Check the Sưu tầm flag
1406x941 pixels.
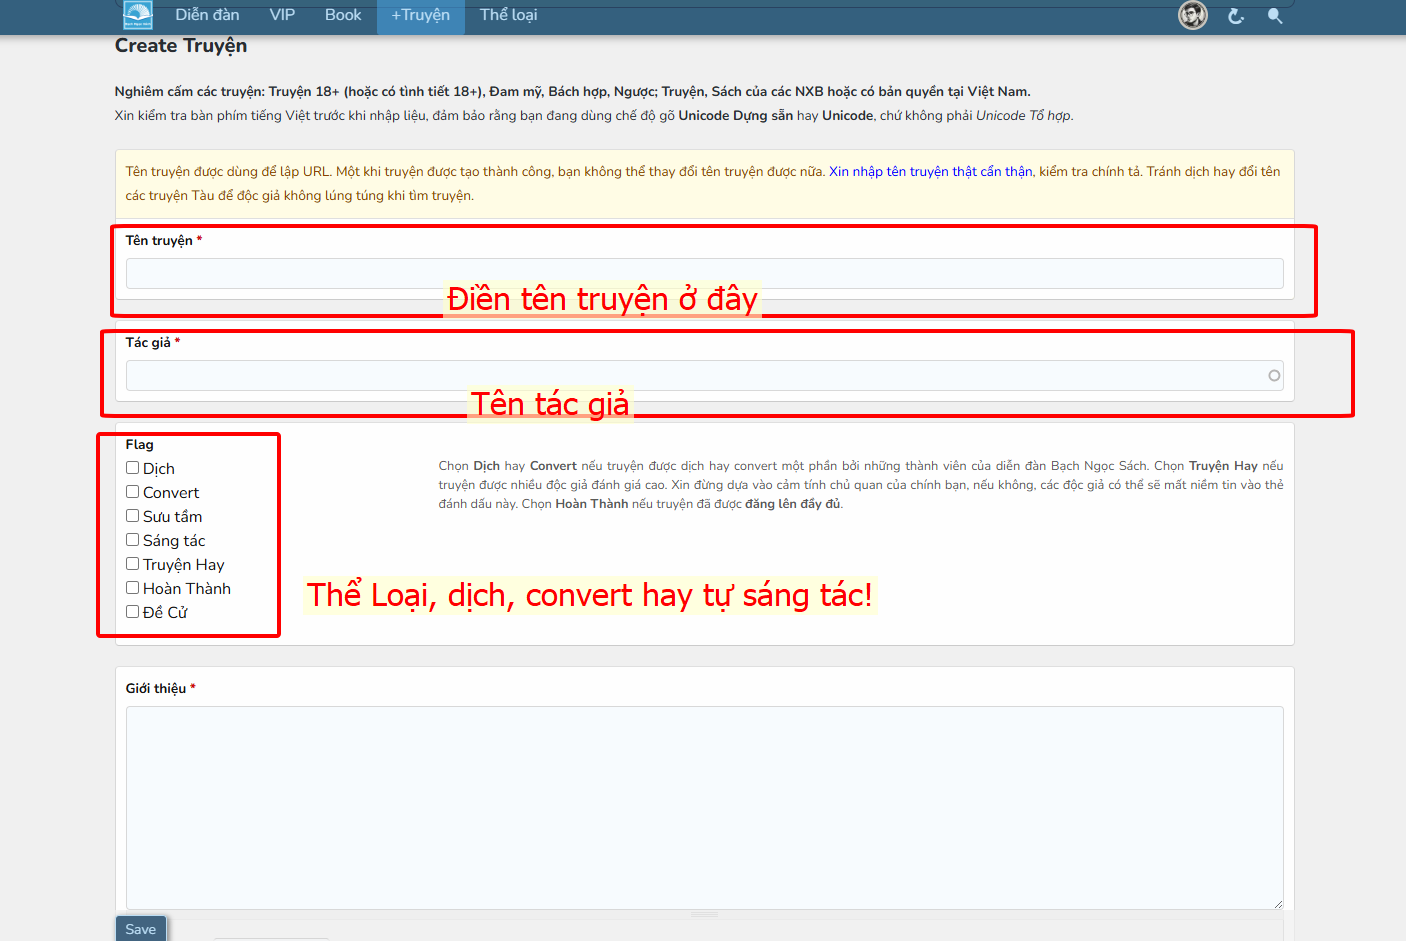tap(132, 516)
